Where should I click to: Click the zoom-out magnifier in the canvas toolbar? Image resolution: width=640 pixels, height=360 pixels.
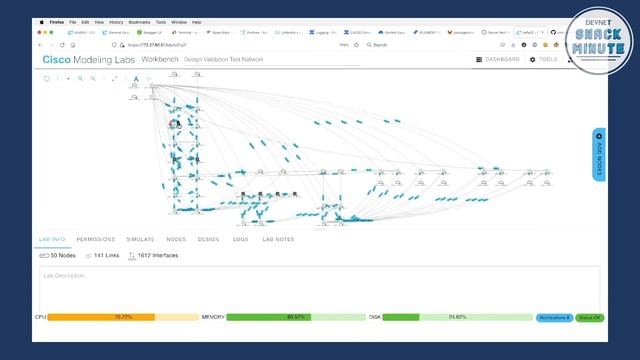(93, 78)
